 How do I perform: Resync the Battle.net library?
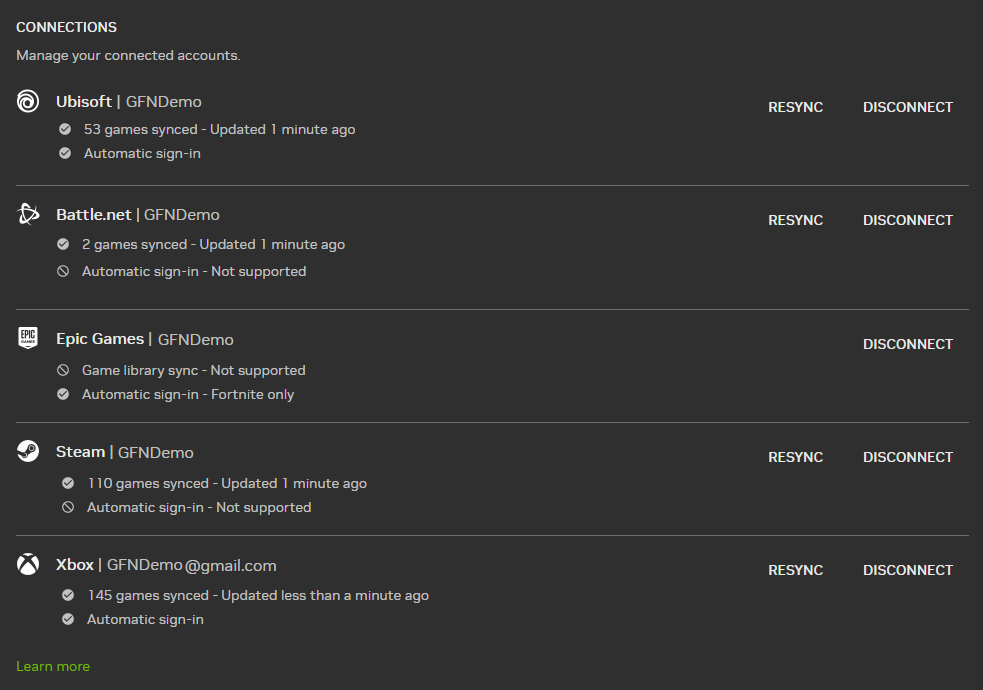795,220
